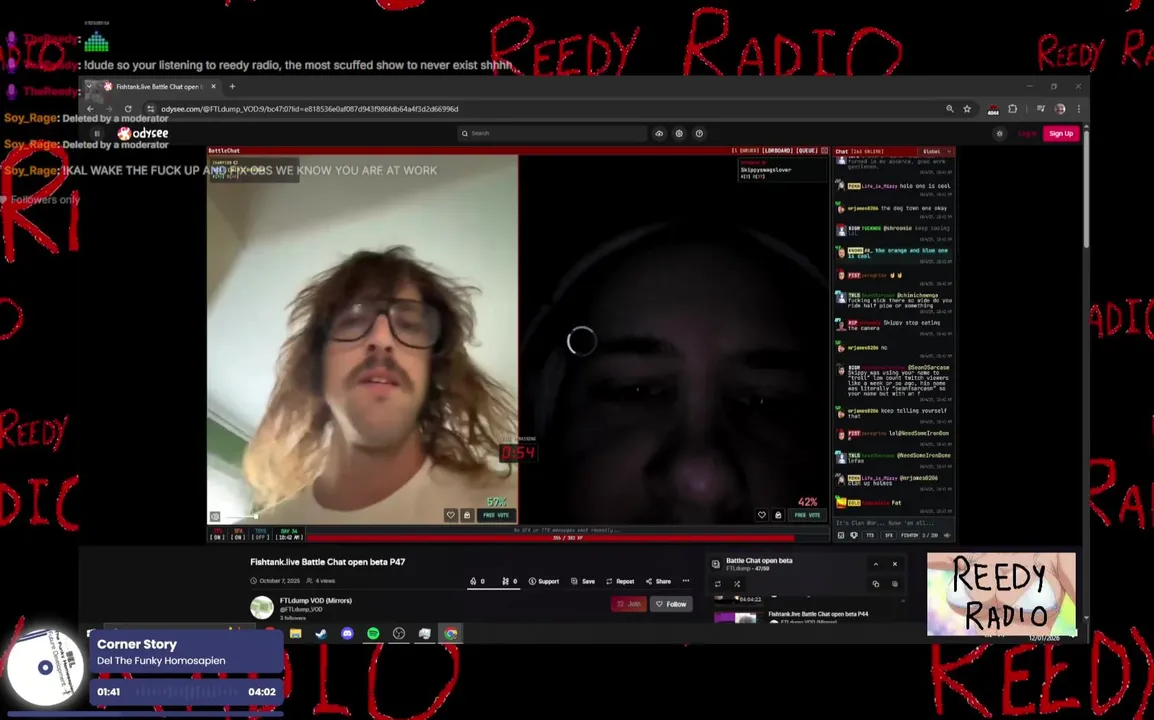
Task: Toggle the SFX ON indicator in the status bar
Action: pos(238,534)
